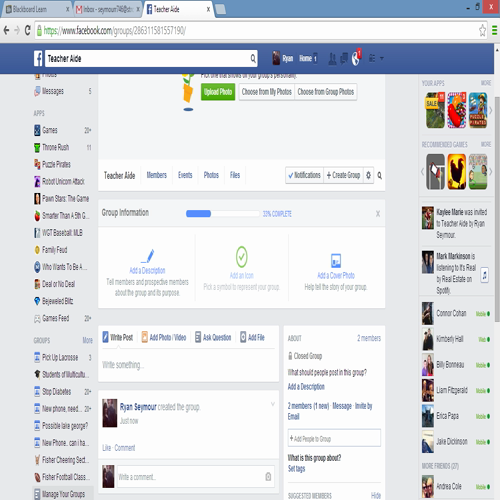Open the Files tab

235,175
